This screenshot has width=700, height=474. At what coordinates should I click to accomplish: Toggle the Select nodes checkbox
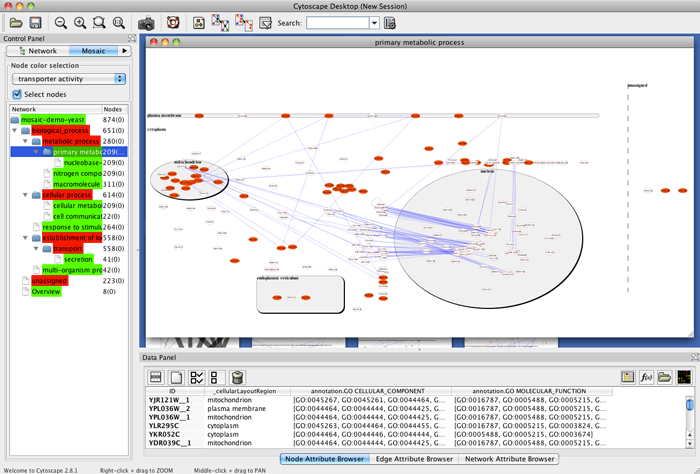16,94
